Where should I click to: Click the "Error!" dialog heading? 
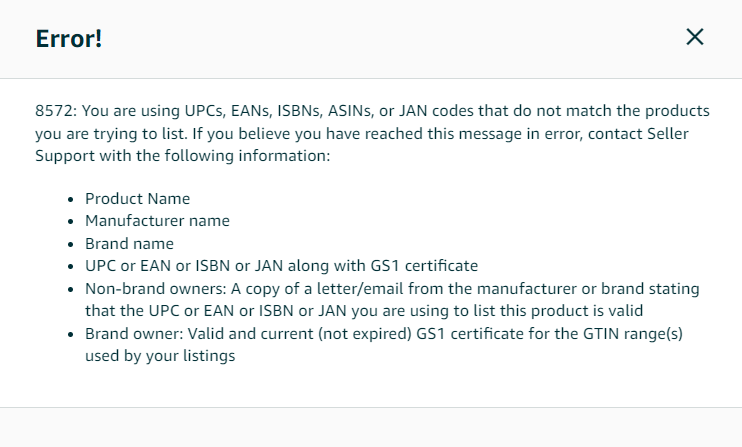click(x=69, y=39)
